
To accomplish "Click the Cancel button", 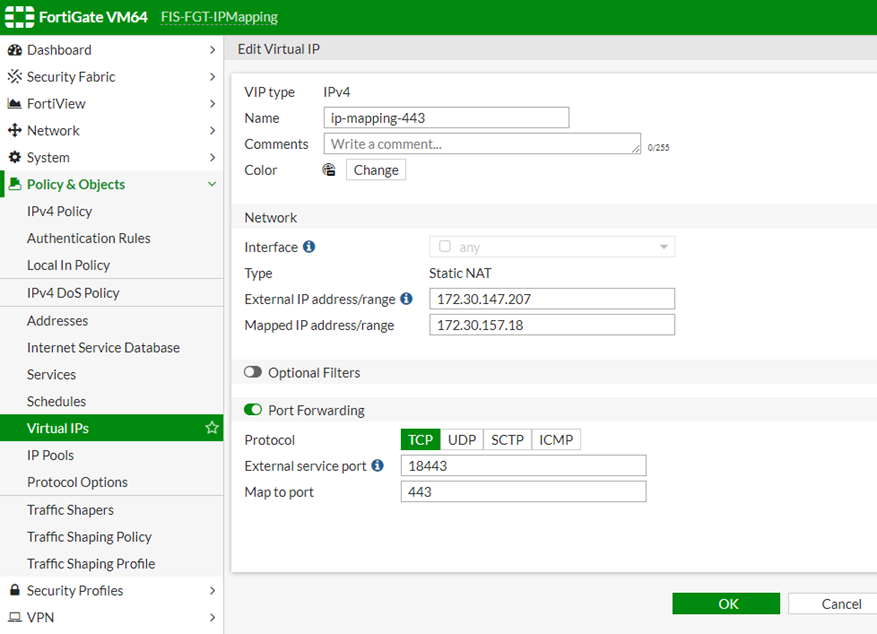I will [832, 604].
